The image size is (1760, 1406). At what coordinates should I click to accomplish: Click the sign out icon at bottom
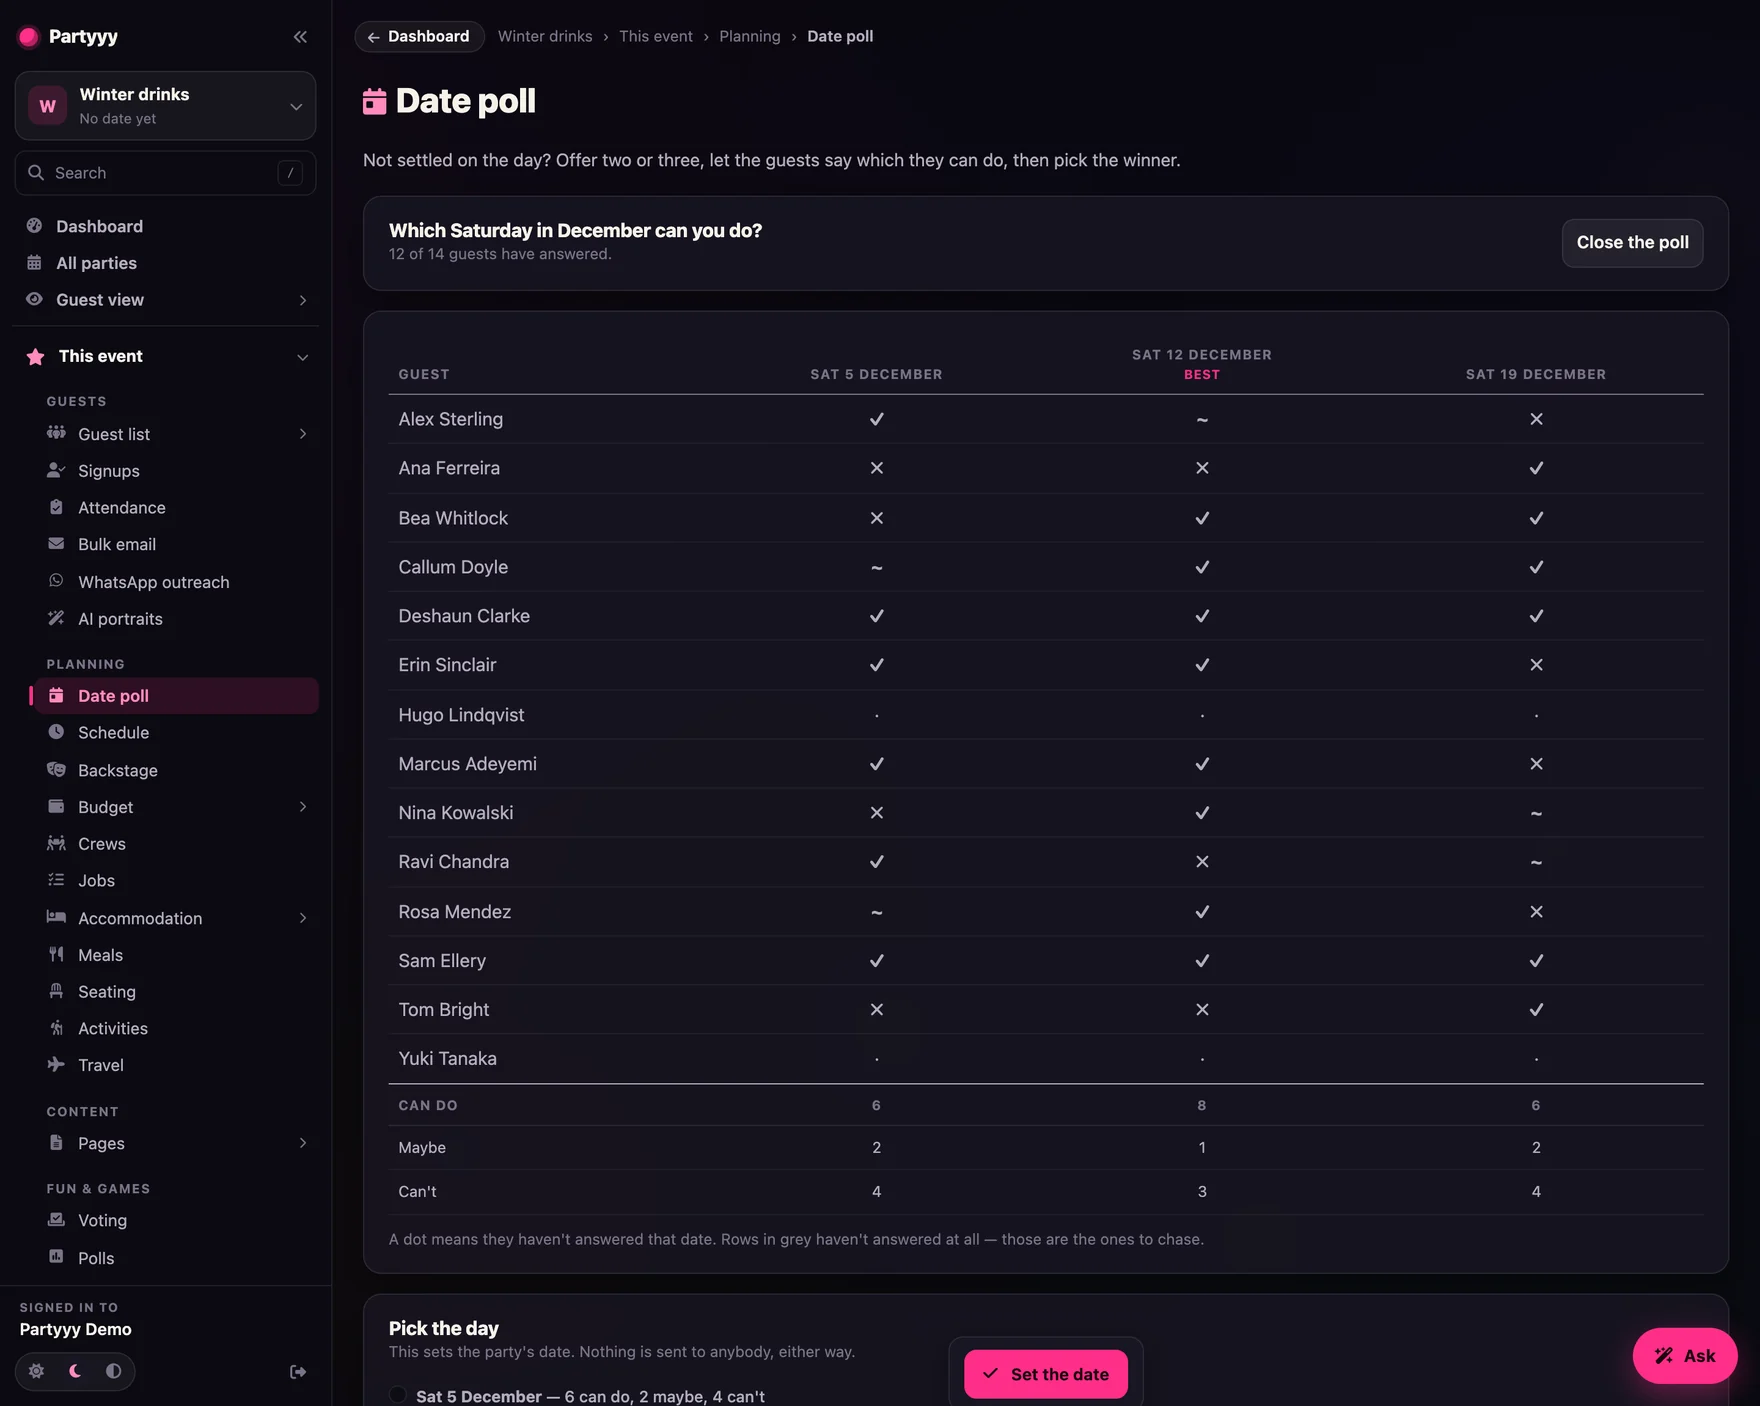[x=298, y=1372]
